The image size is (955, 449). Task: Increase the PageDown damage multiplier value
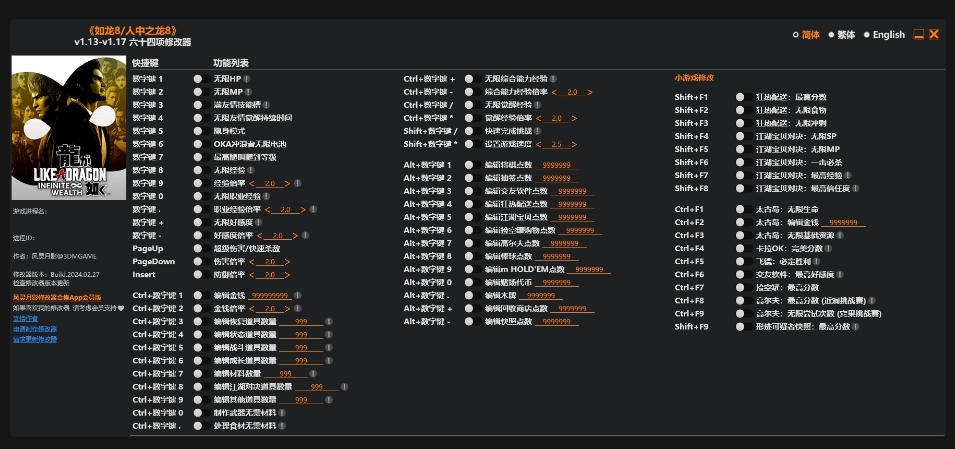[287, 262]
